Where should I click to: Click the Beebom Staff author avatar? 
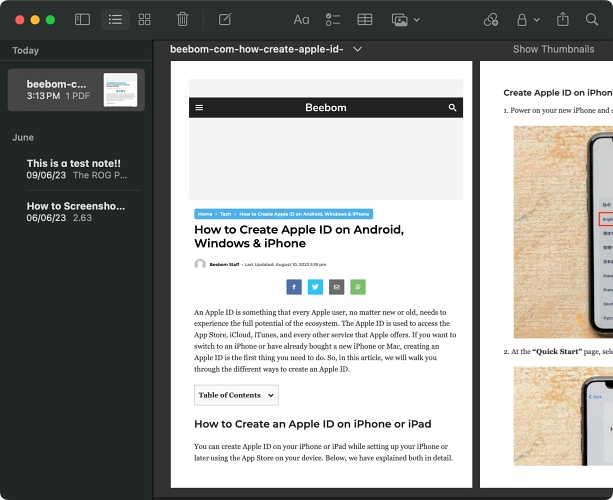click(x=200, y=264)
